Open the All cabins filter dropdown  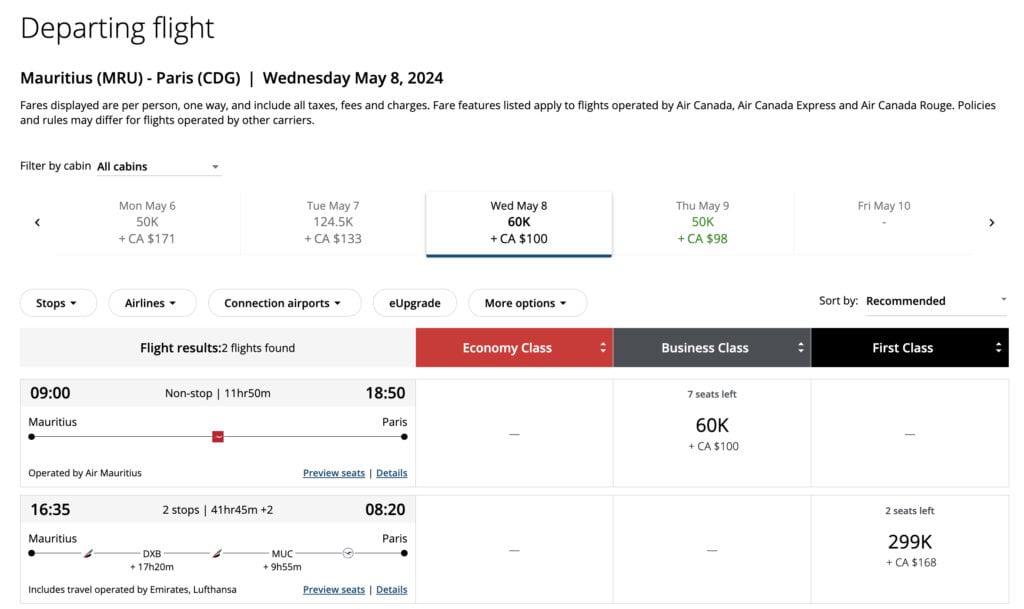pyautogui.click(x=157, y=166)
